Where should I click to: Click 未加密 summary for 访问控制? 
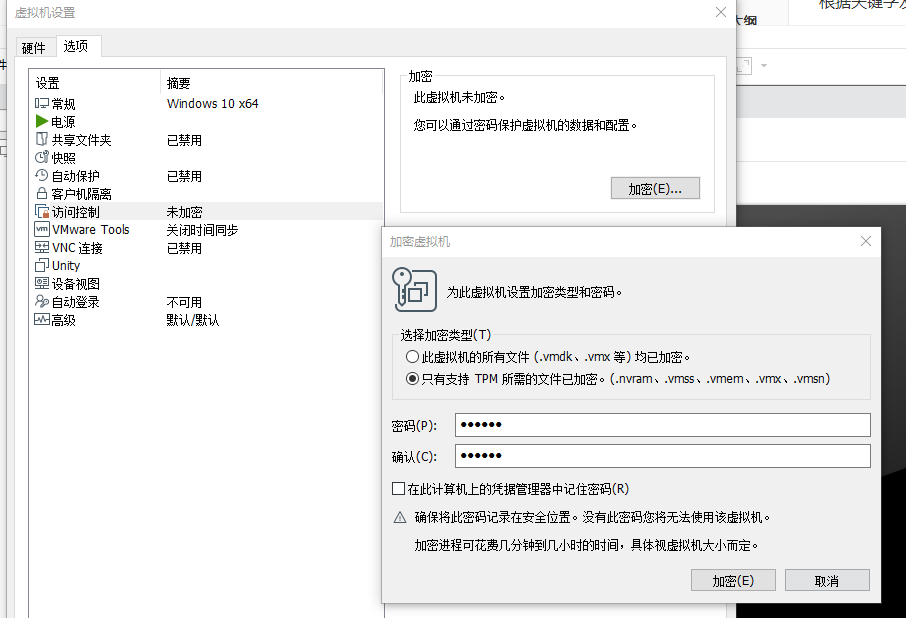coord(184,212)
